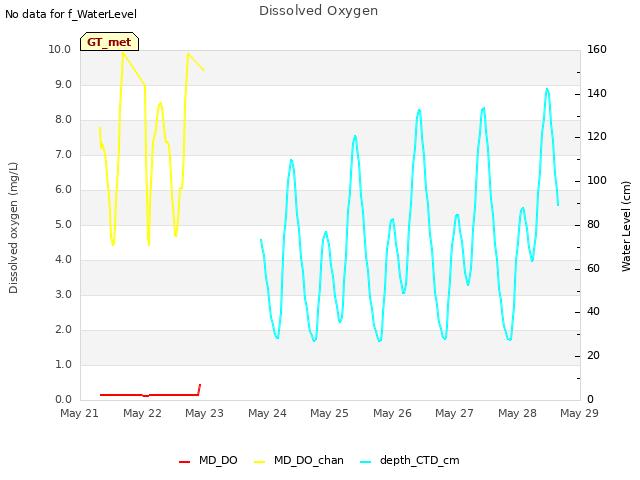This screenshot has width=640, height=480.
Task: Select the MD_DO legend label
Action: tap(218, 460)
